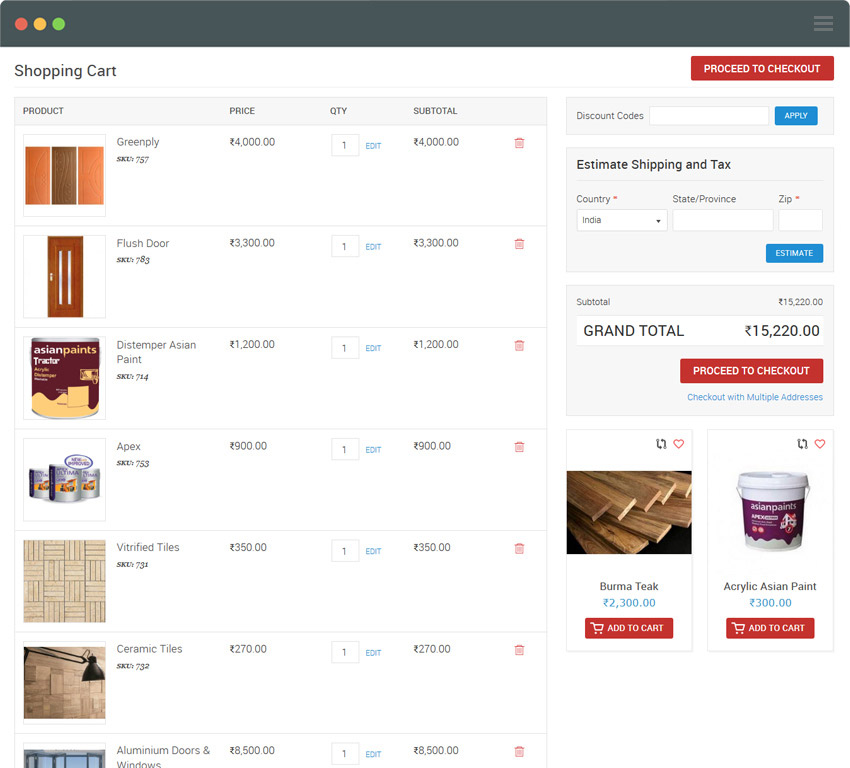Edit Ceramic Tiles quantity

(x=373, y=653)
